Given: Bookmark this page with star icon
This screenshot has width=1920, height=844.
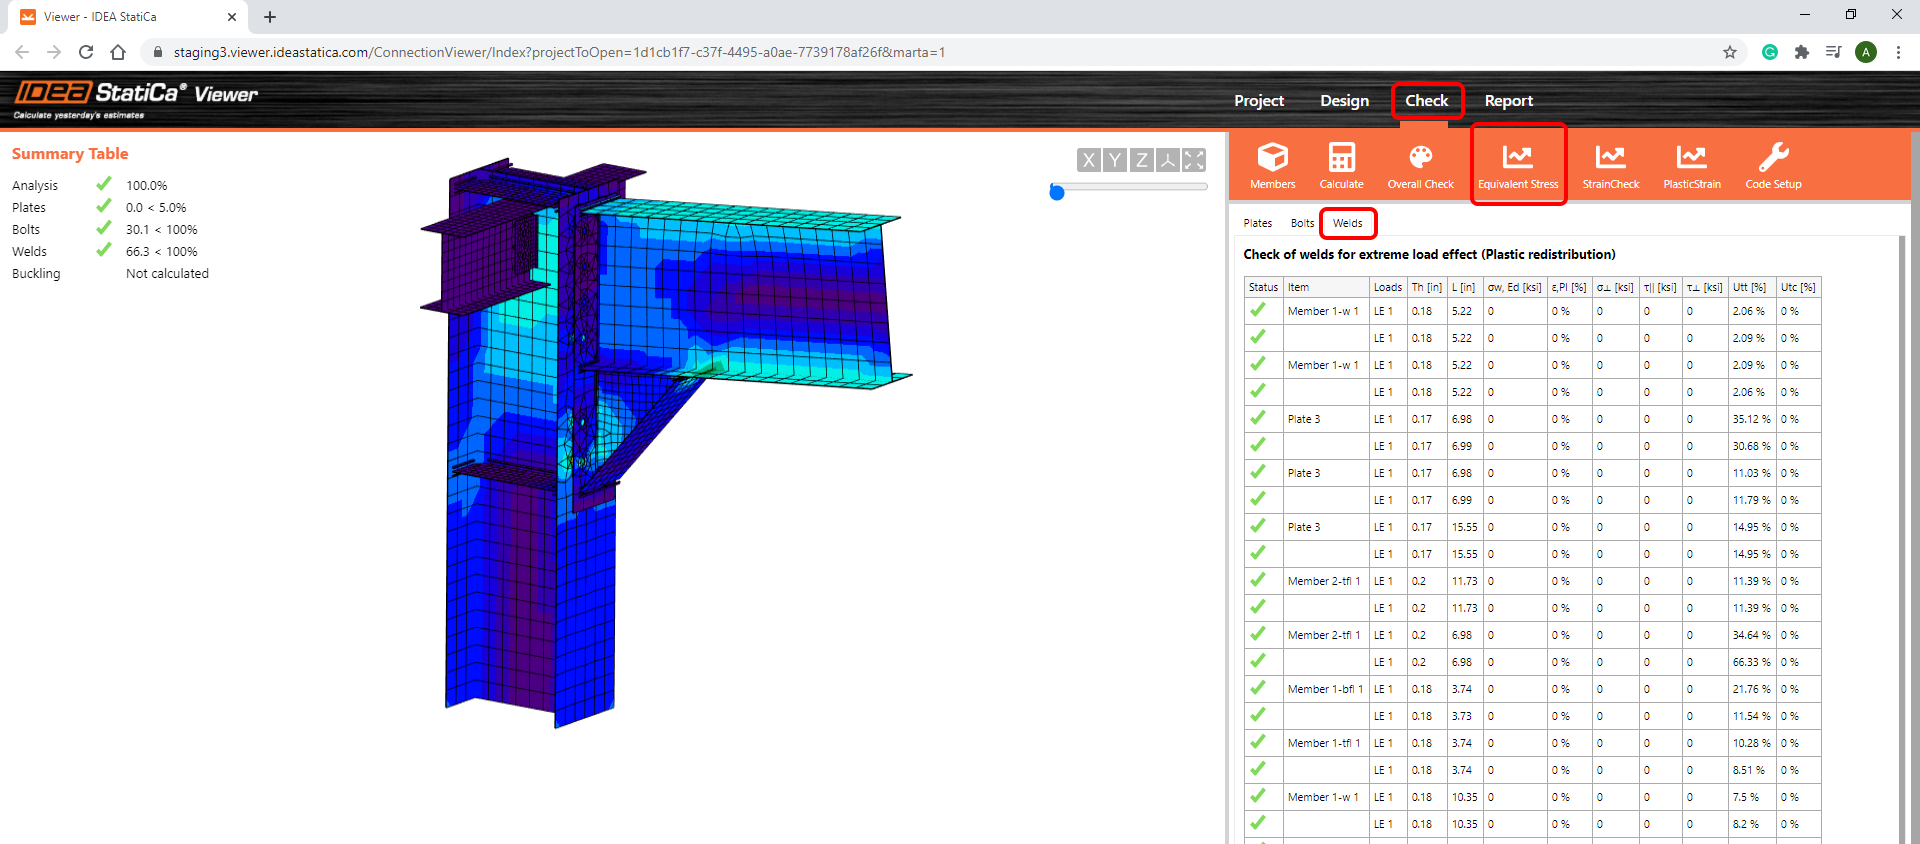Looking at the screenshot, I should (1729, 52).
